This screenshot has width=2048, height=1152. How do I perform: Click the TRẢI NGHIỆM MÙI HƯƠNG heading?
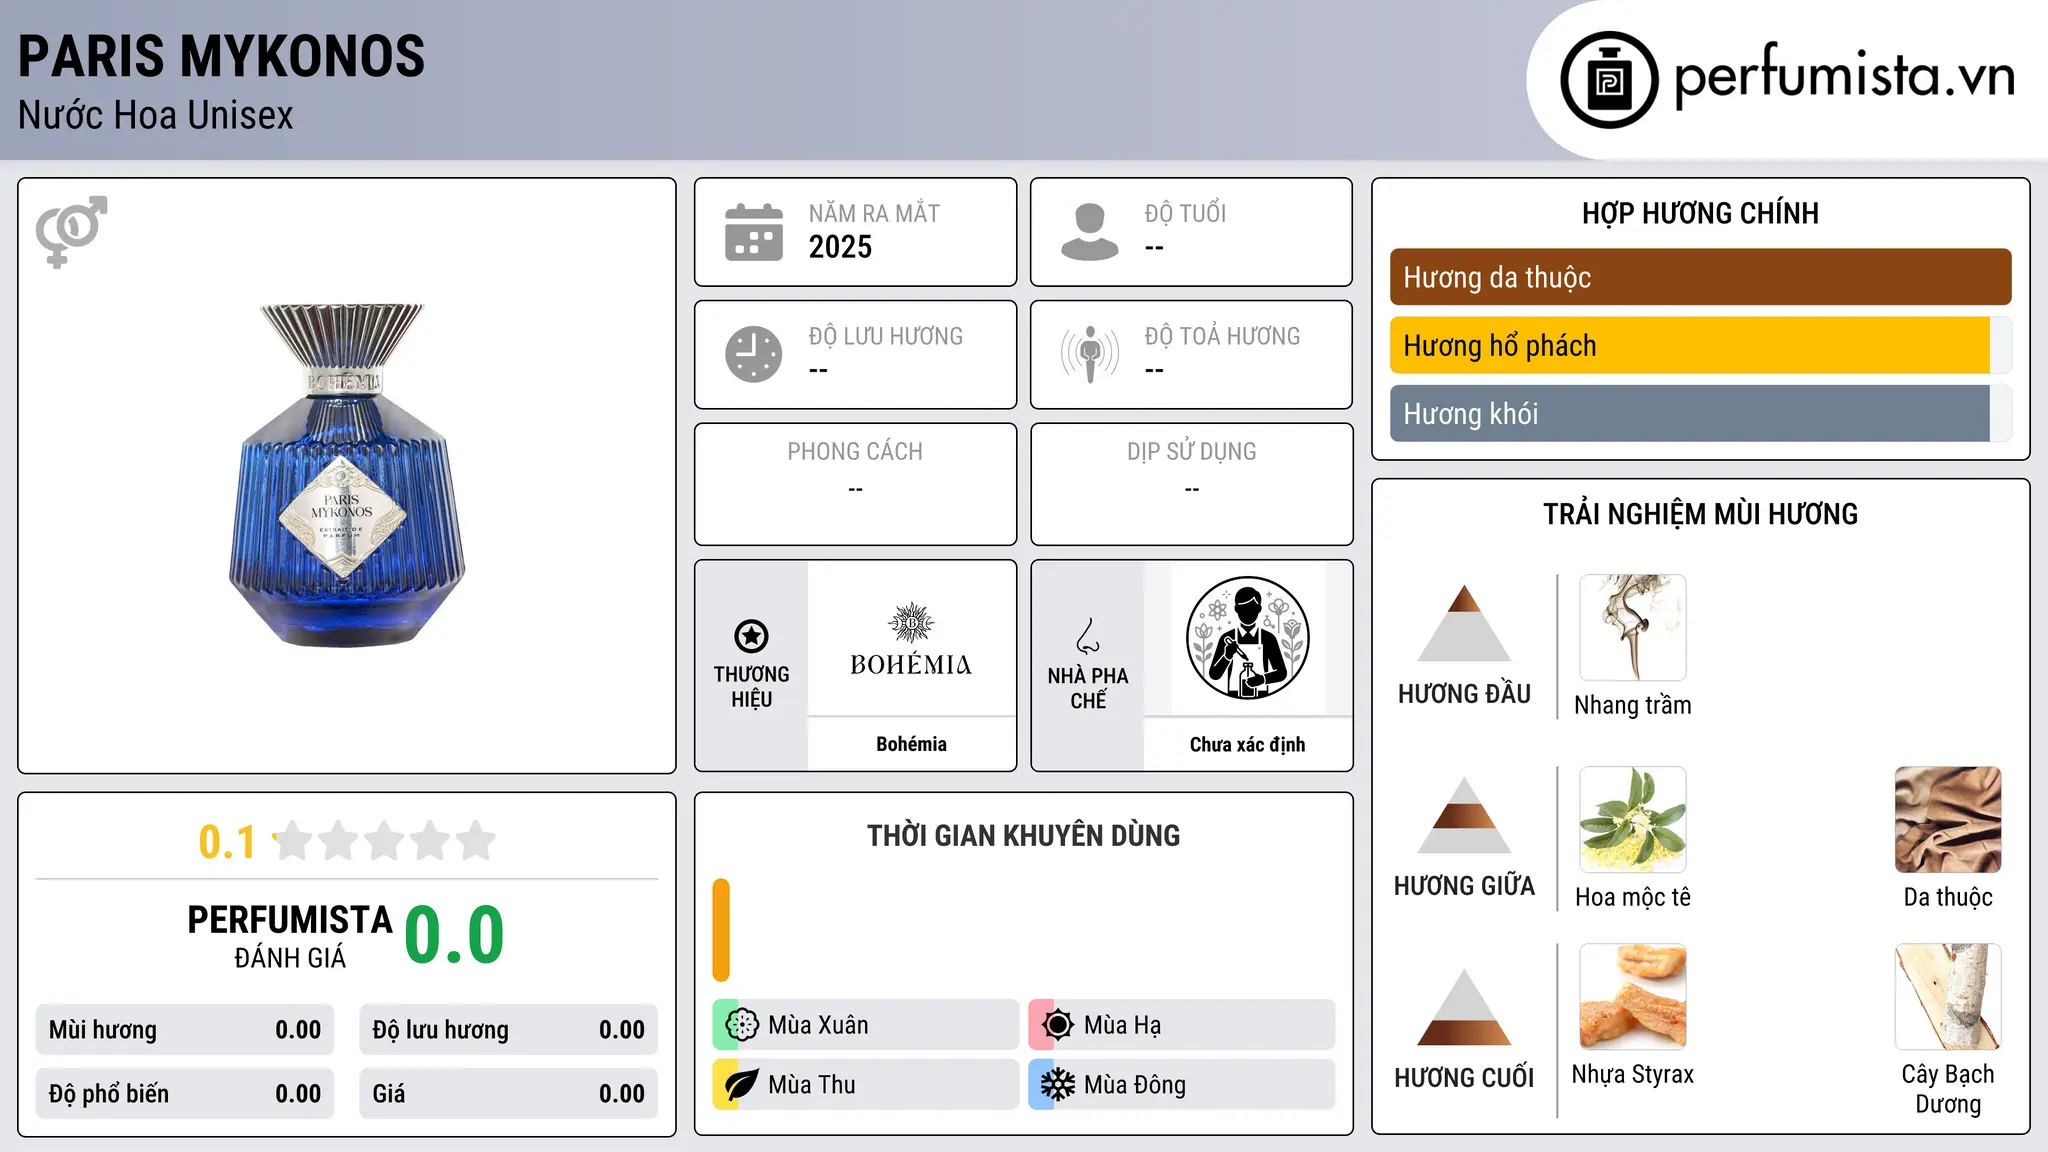(1700, 514)
